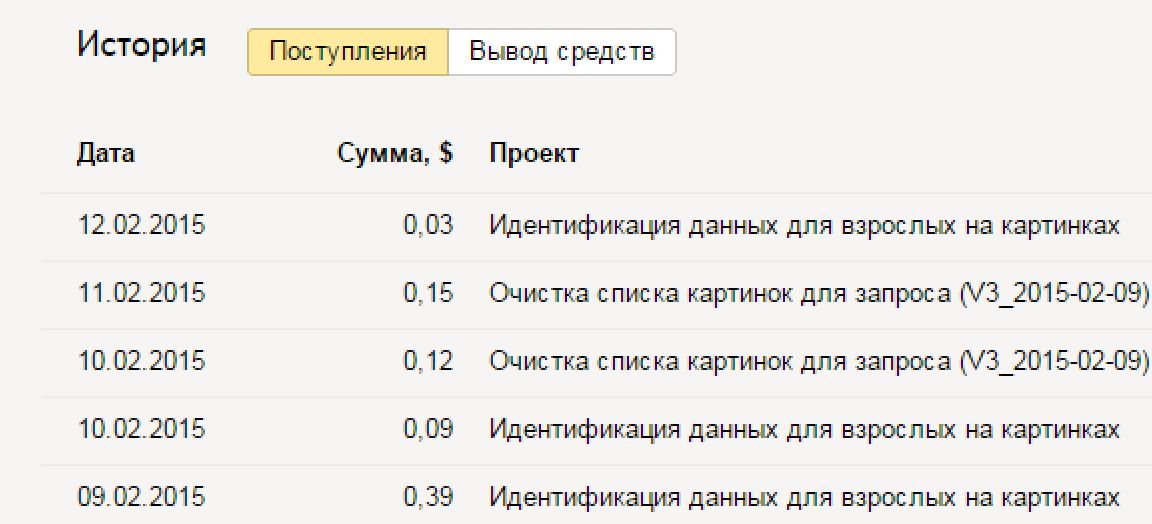Open the Очистка списка project dated 11.02.2015

[x=820, y=293]
